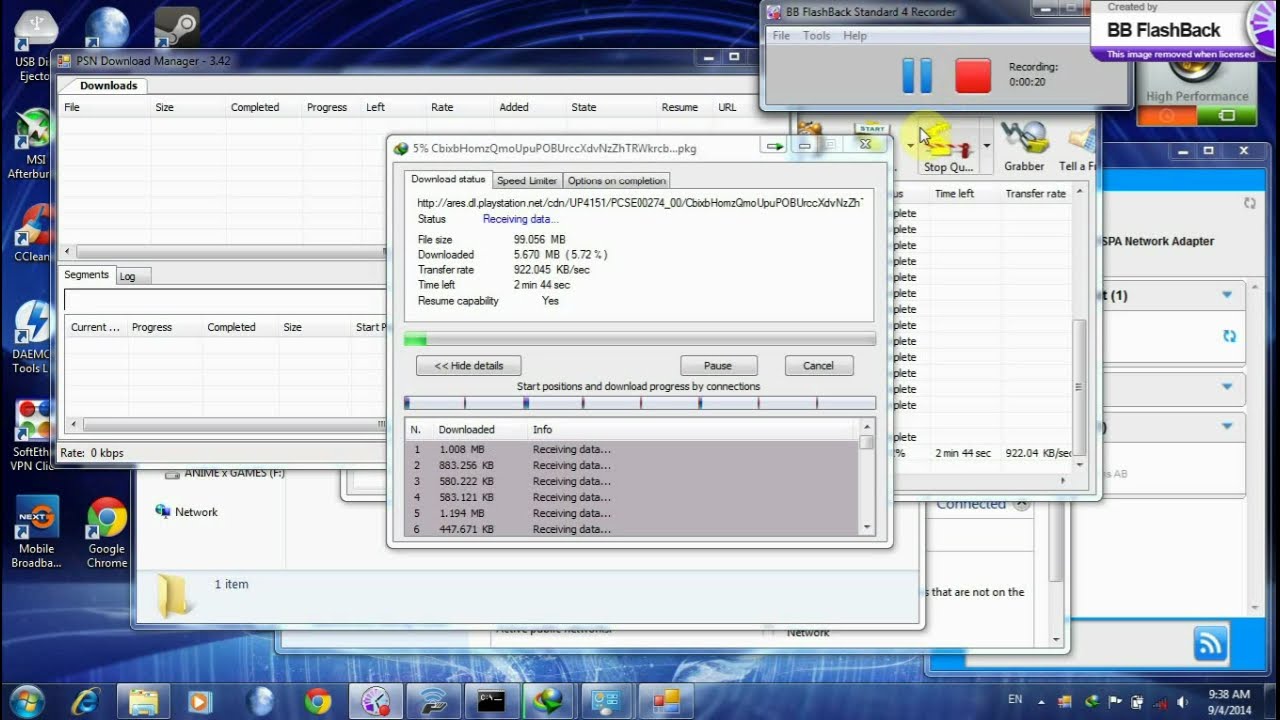Viewport: 1280px width, 720px height.
Task: Open Help menu in BB FlashBack Recorder
Action: tap(855, 35)
